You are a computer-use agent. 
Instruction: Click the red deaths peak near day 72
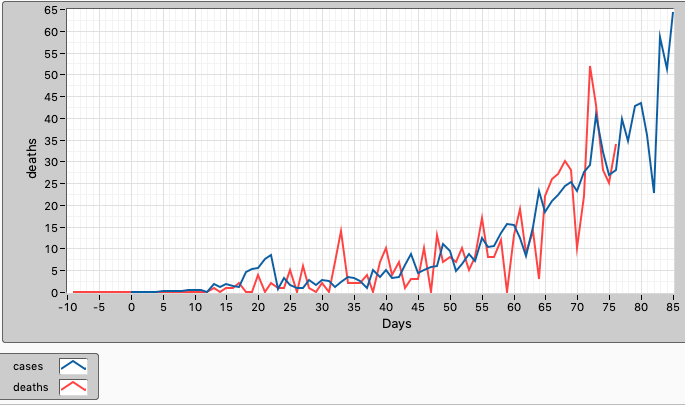[x=590, y=67]
